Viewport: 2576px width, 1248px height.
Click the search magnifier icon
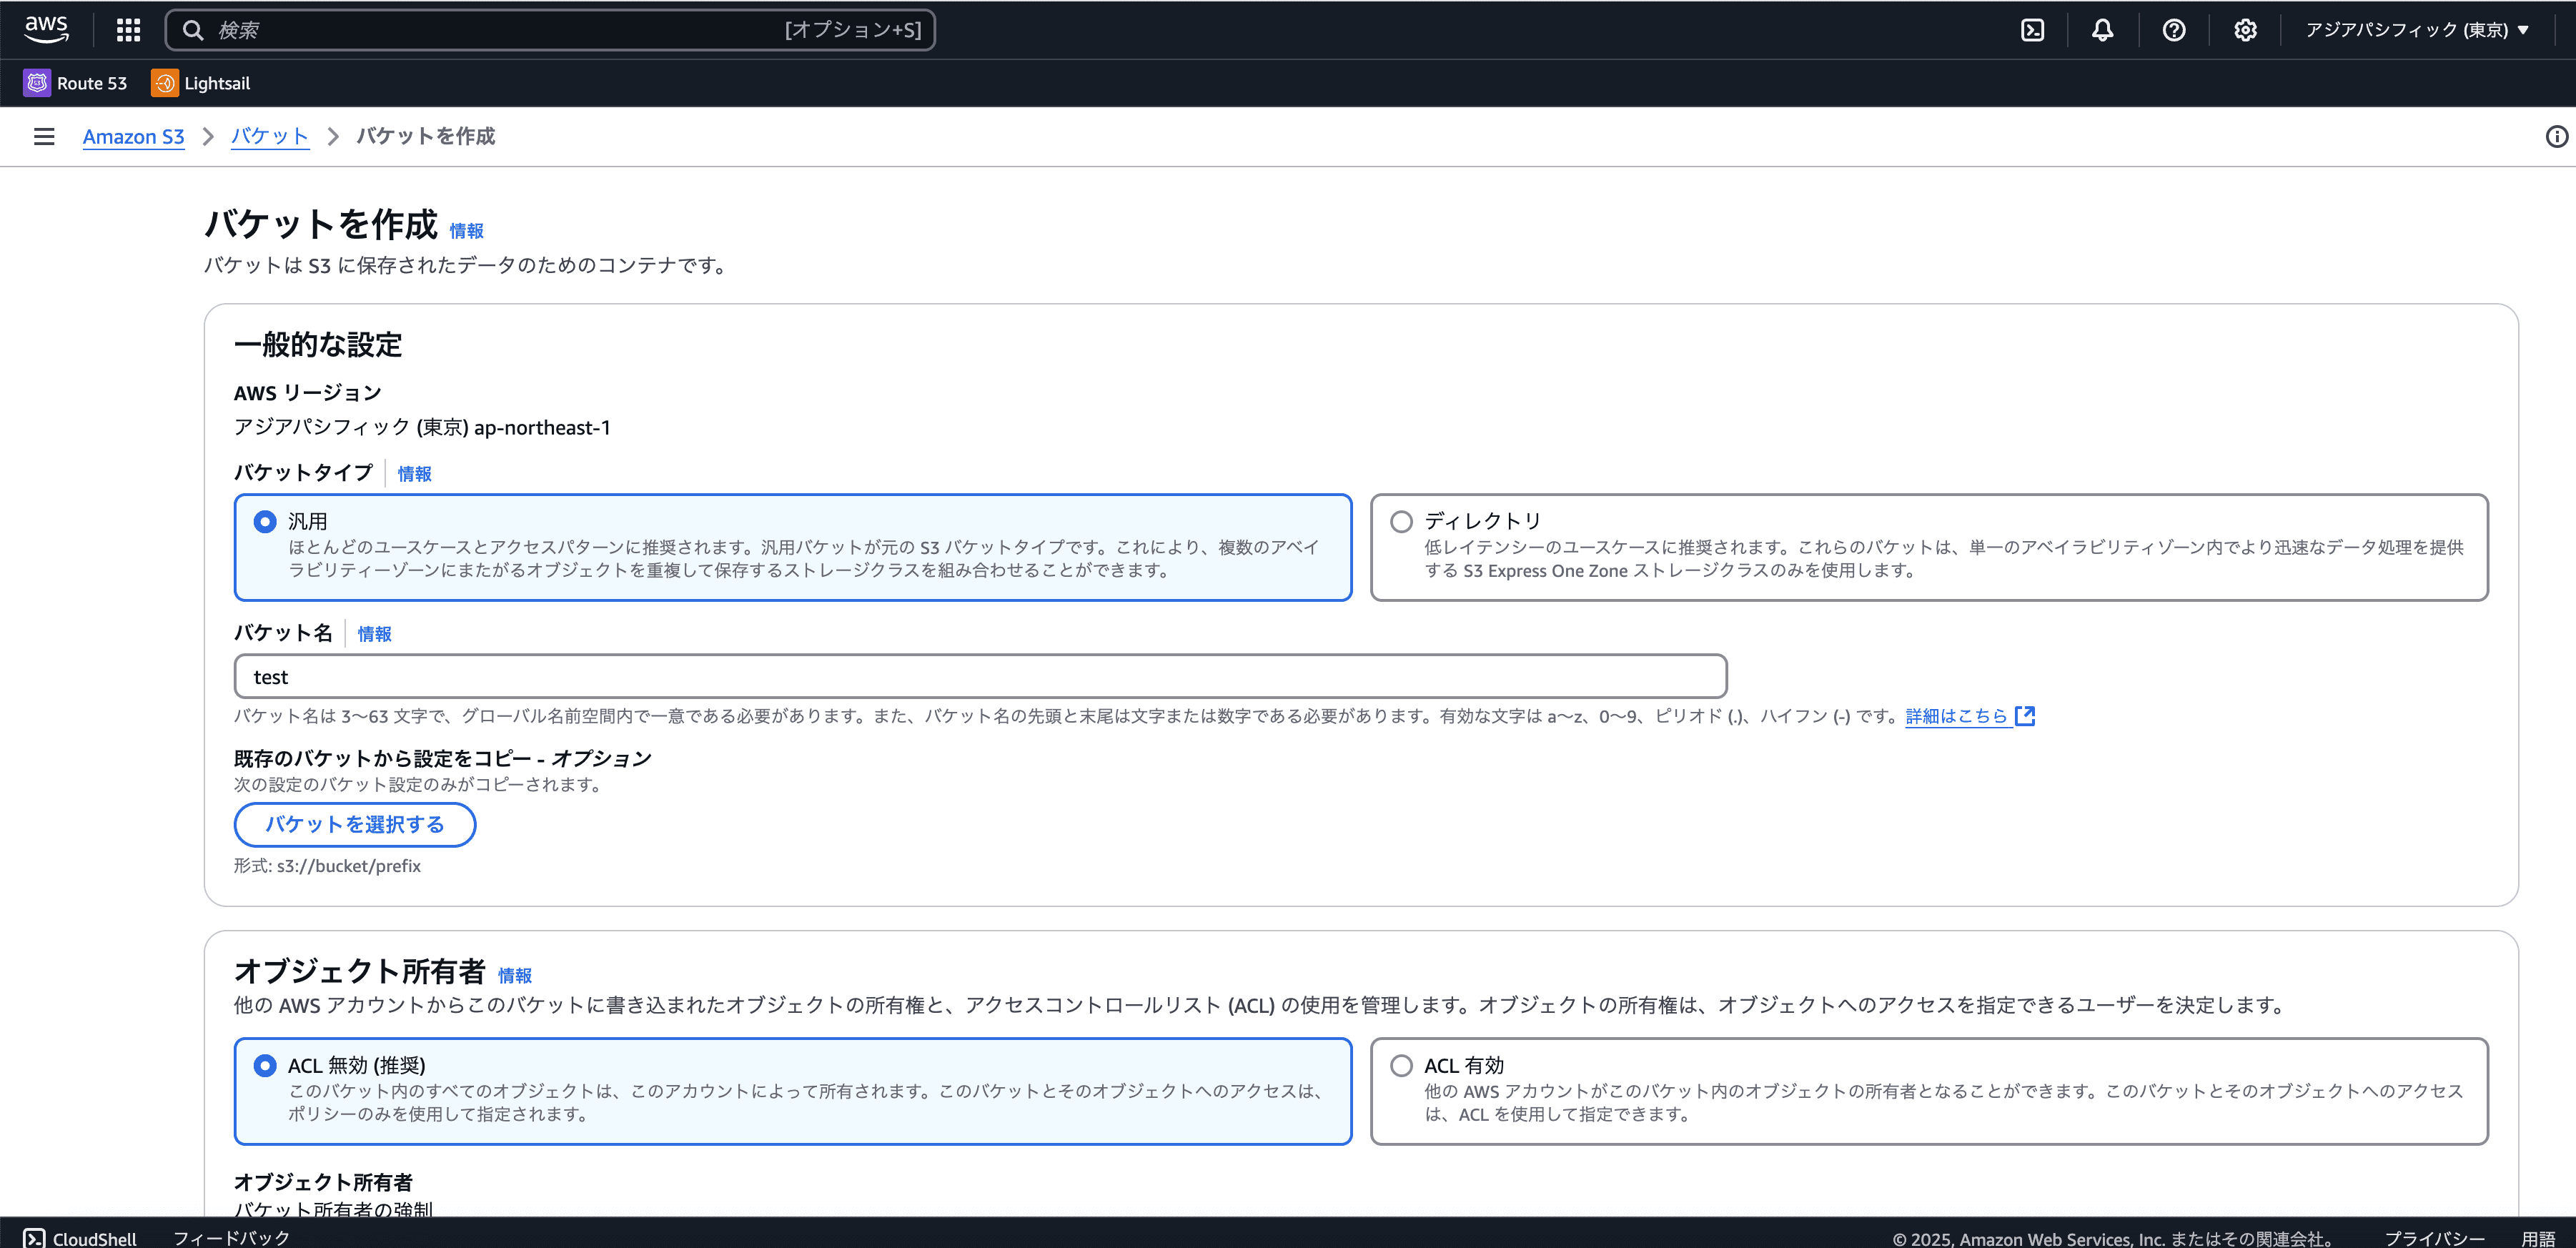tap(193, 30)
